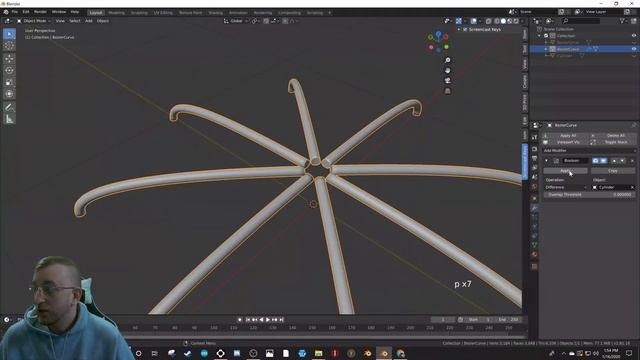Toggle camera view icon in viewport
This screenshot has width=640, height=360.
[x=448, y=80]
